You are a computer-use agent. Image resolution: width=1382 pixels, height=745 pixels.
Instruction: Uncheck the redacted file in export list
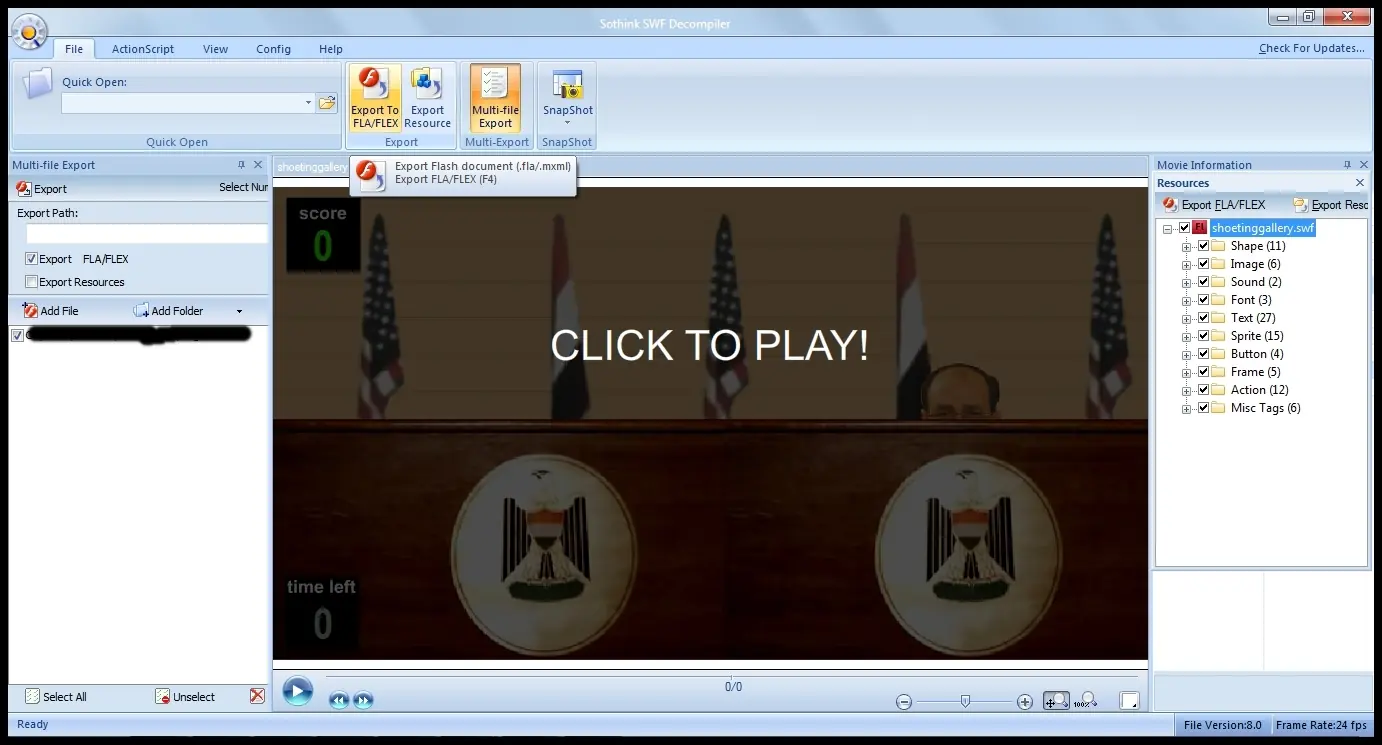[x=17, y=335]
